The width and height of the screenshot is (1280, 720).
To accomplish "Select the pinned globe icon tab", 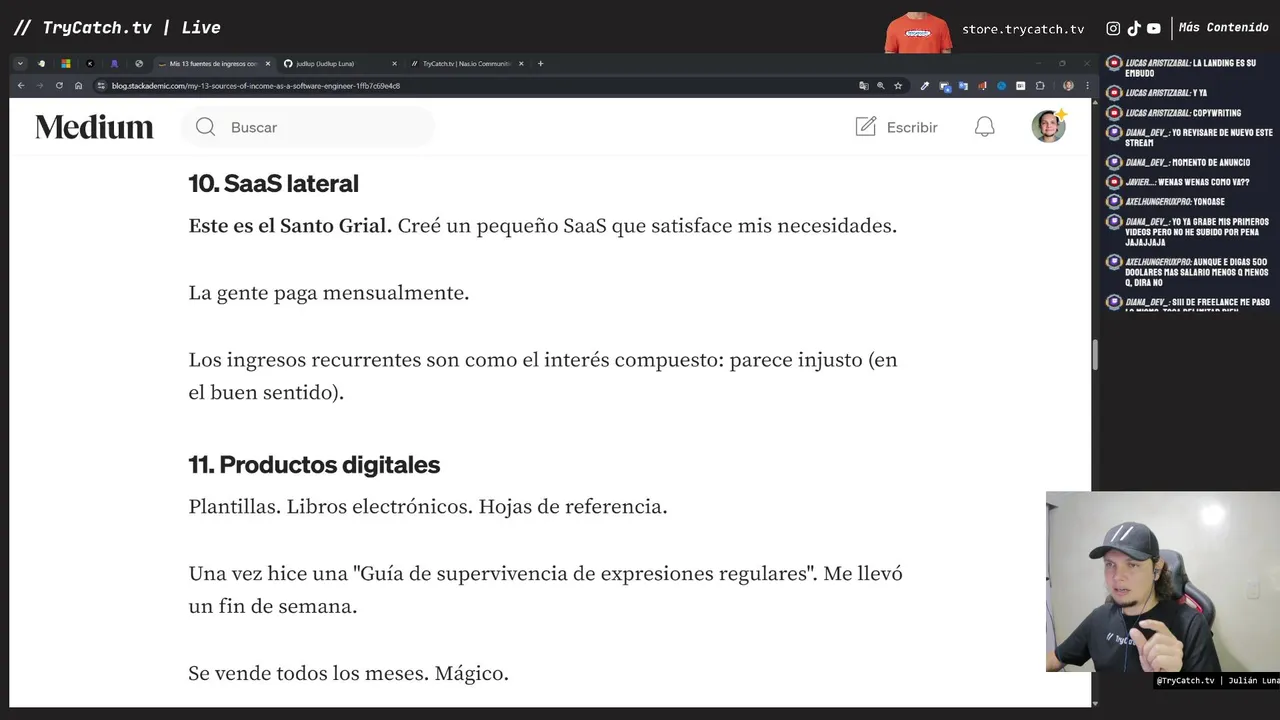I will tap(139, 64).
